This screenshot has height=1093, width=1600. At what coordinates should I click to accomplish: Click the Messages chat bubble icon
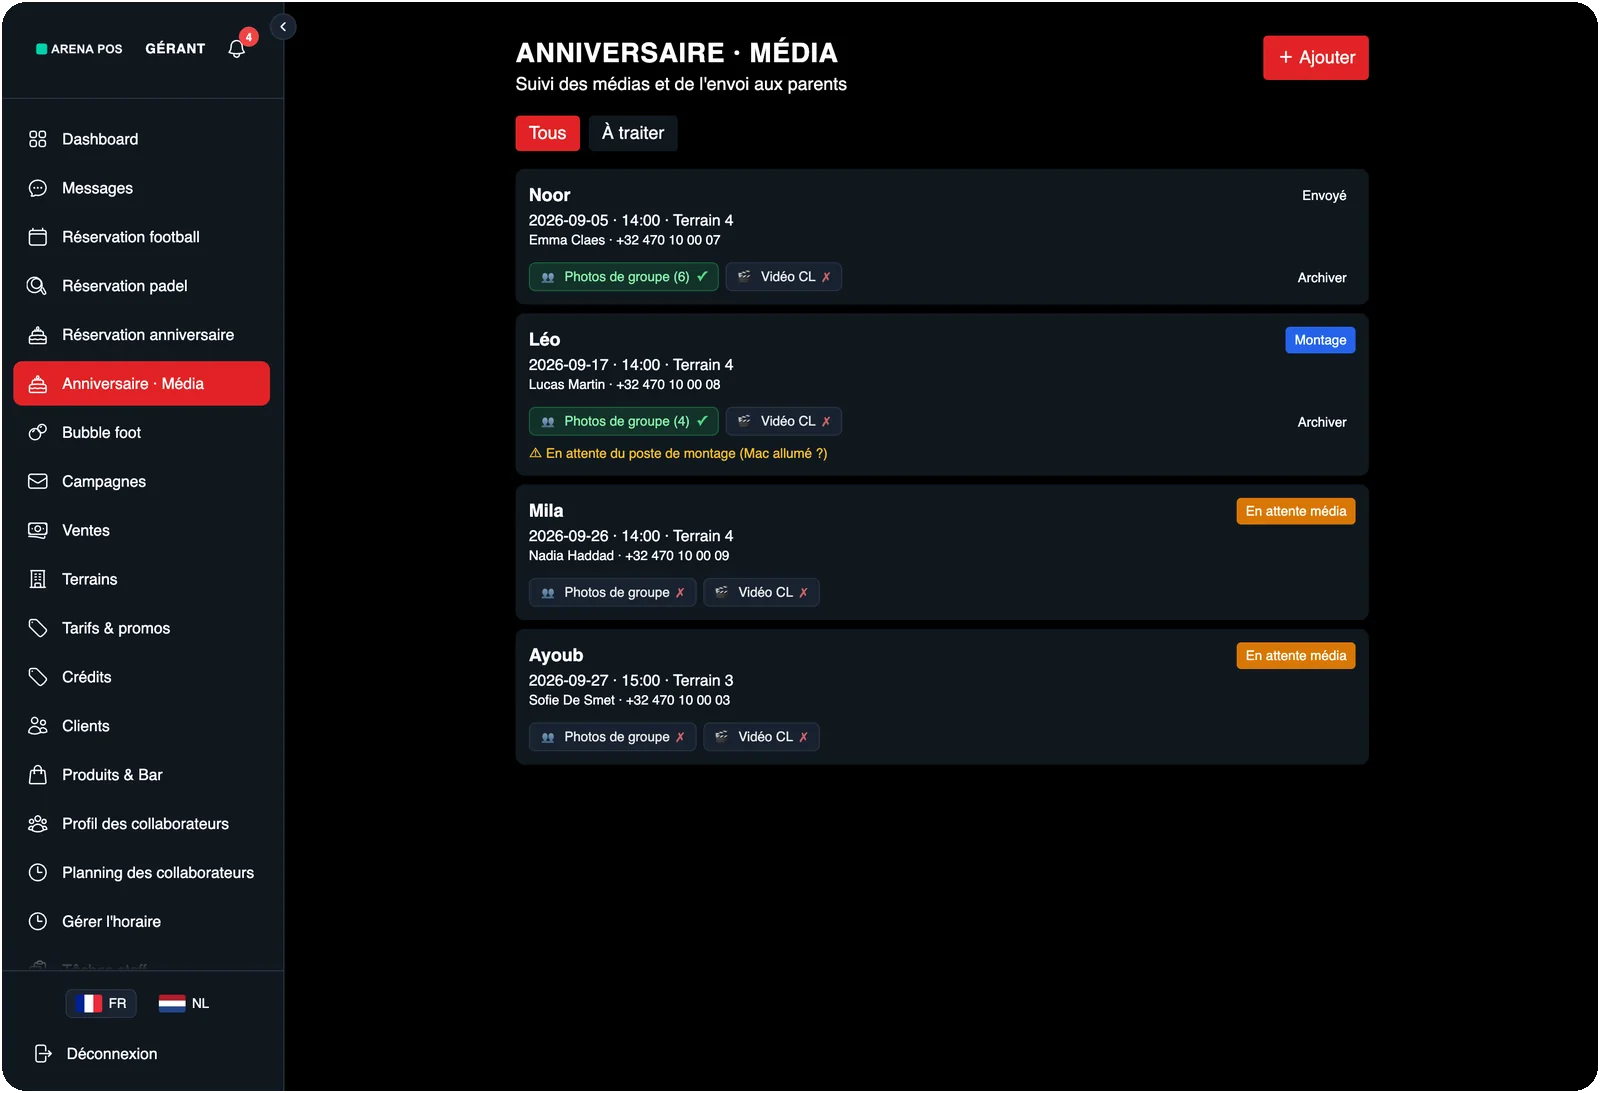(38, 188)
